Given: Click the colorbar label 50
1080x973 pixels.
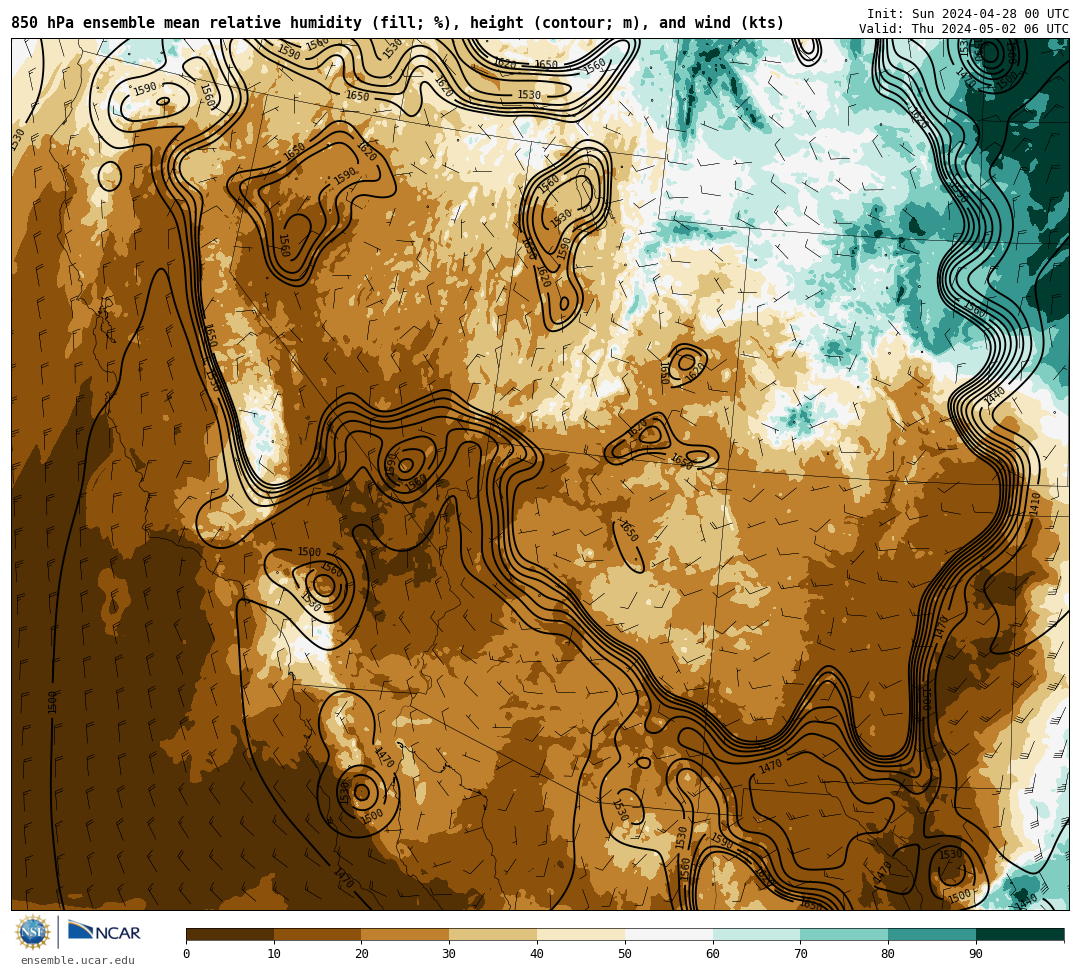Looking at the screenshot, I should pyautogui.click(x=625, y=954).
